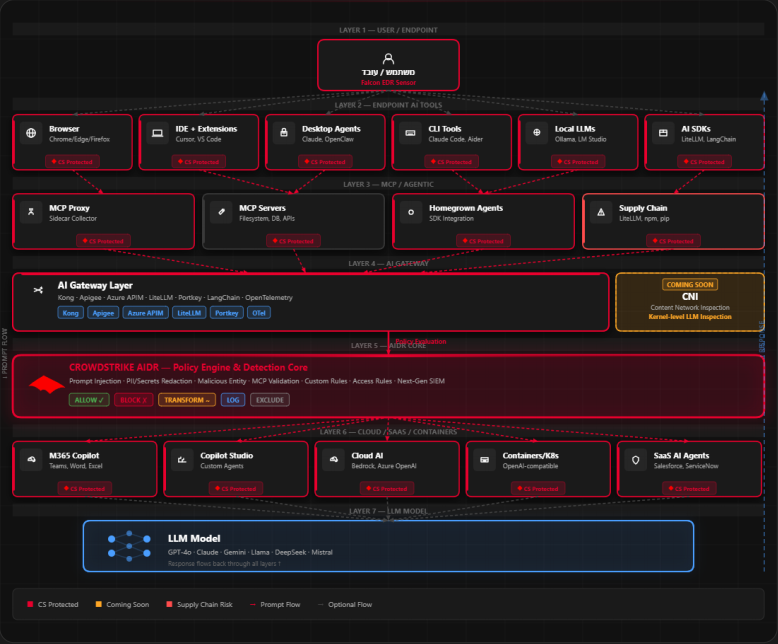This screenshot has width=778, height=644.
Task: Click the user icon above Falcon EDR Sensor
Action: 389,59
